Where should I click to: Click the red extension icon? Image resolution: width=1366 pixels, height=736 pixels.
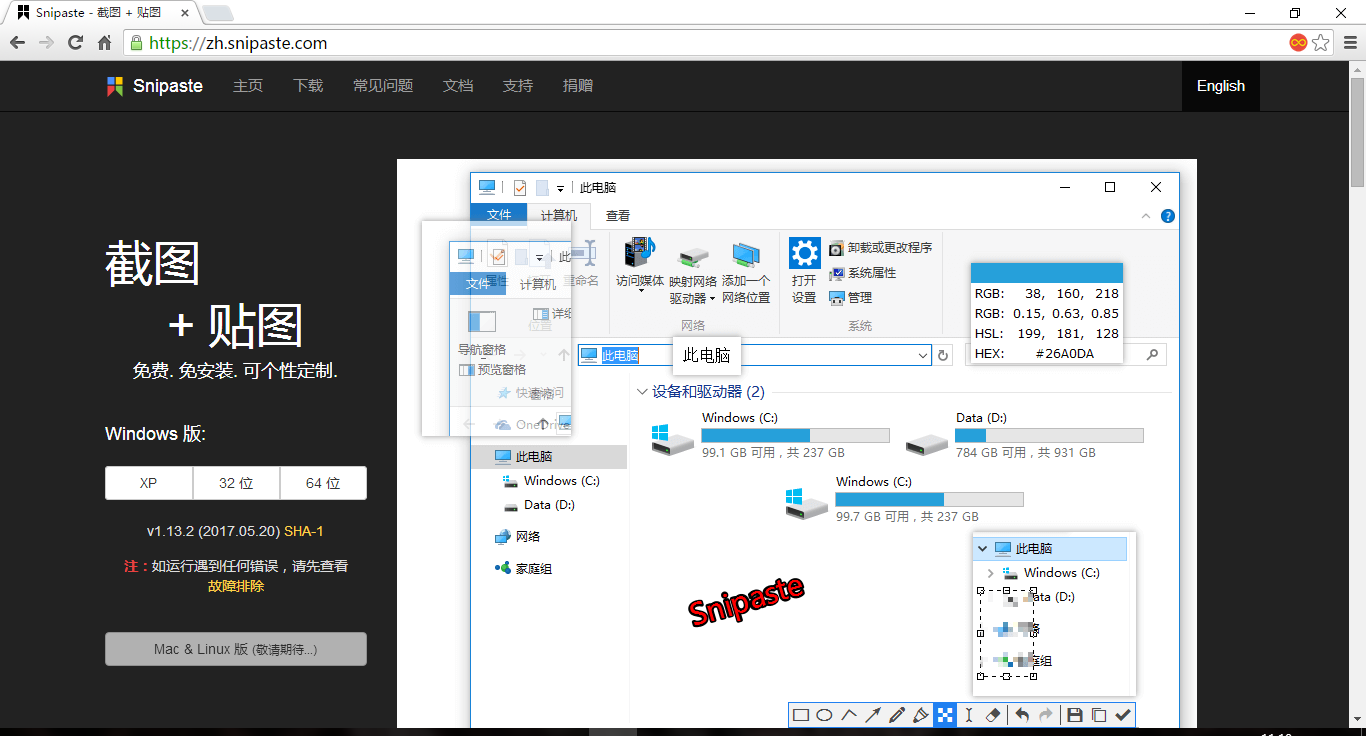pos(1298,43)
